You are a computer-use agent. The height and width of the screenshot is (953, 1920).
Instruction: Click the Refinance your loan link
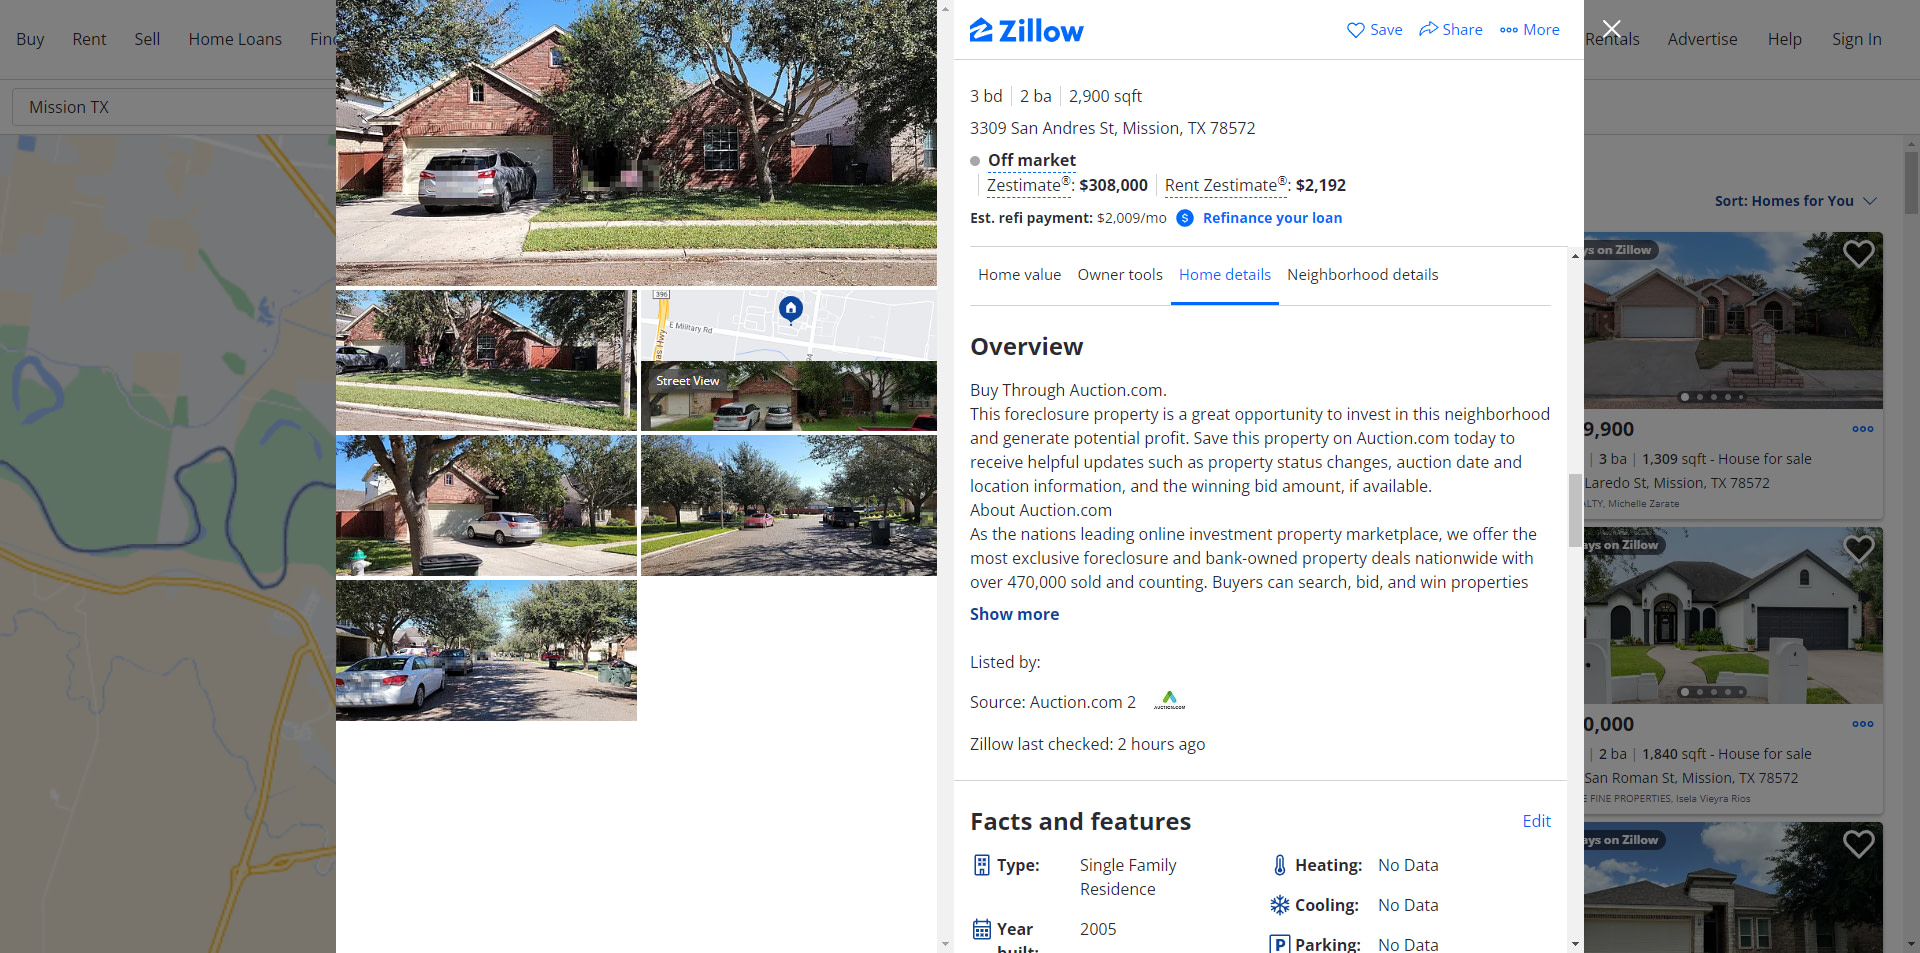click(1272, 218)
